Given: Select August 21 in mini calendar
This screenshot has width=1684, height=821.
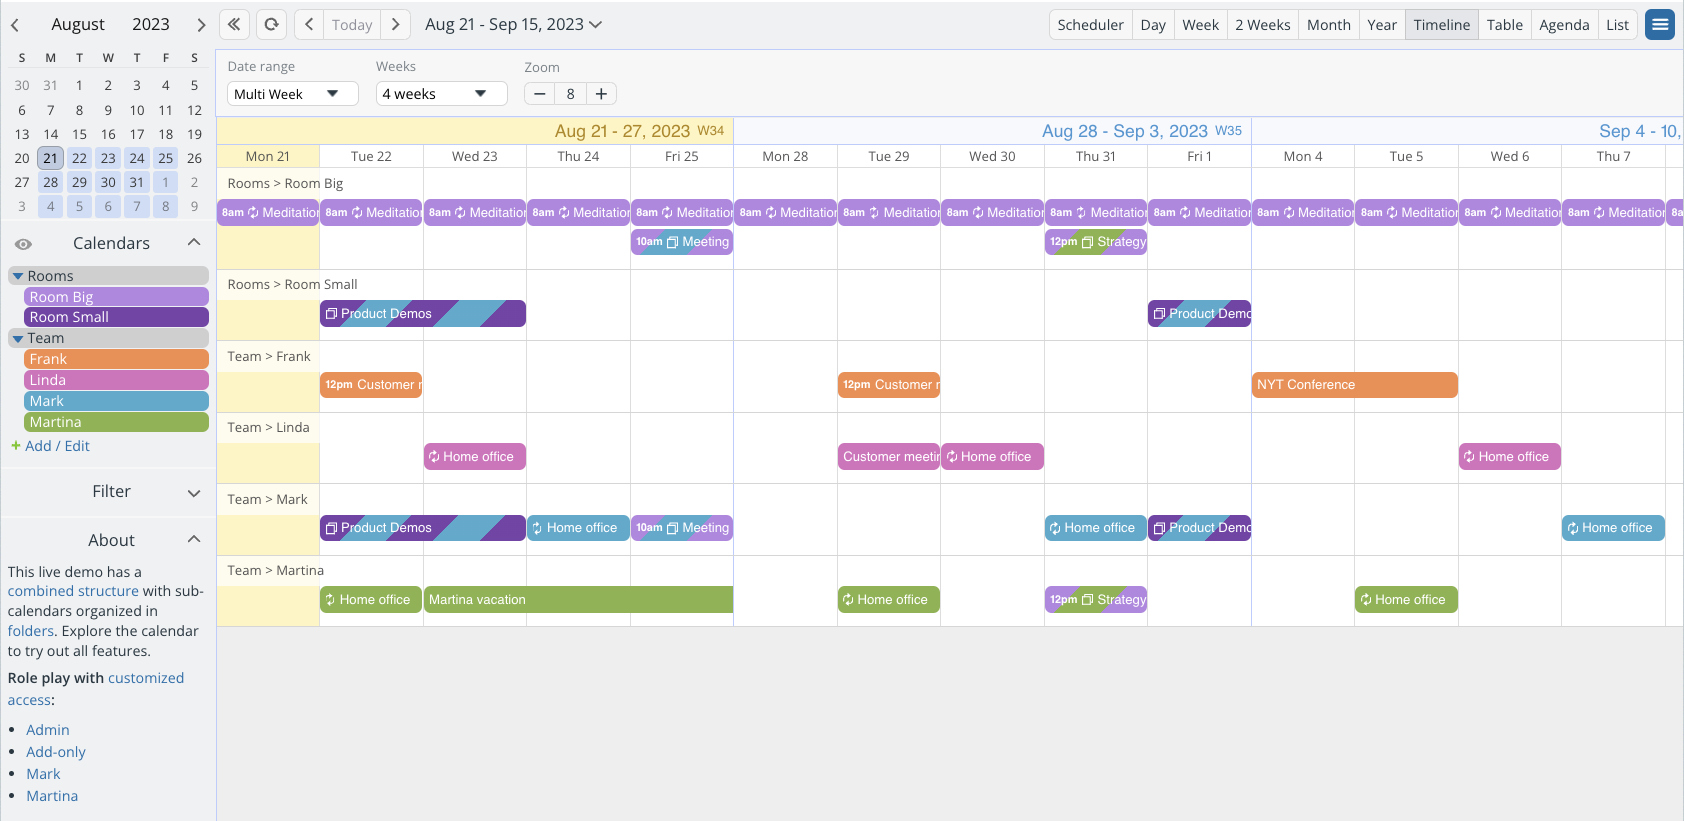Looking at the screenshot, I should click(51, 158).
